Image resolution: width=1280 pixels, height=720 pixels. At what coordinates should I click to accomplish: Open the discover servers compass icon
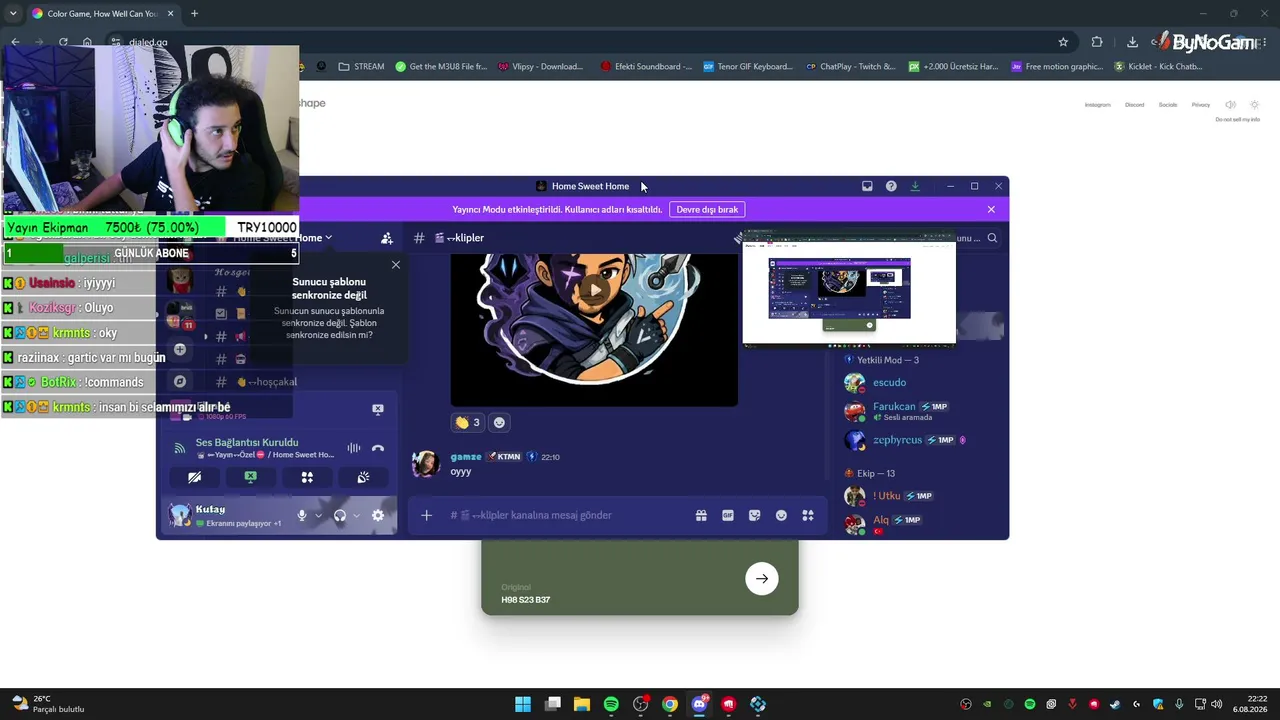tap(180, 381)
